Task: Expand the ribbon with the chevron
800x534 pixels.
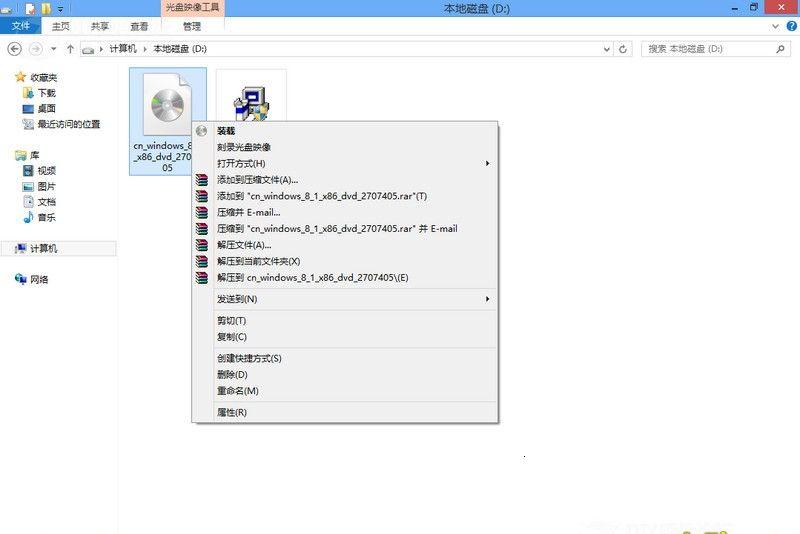Action: [776, 26]
